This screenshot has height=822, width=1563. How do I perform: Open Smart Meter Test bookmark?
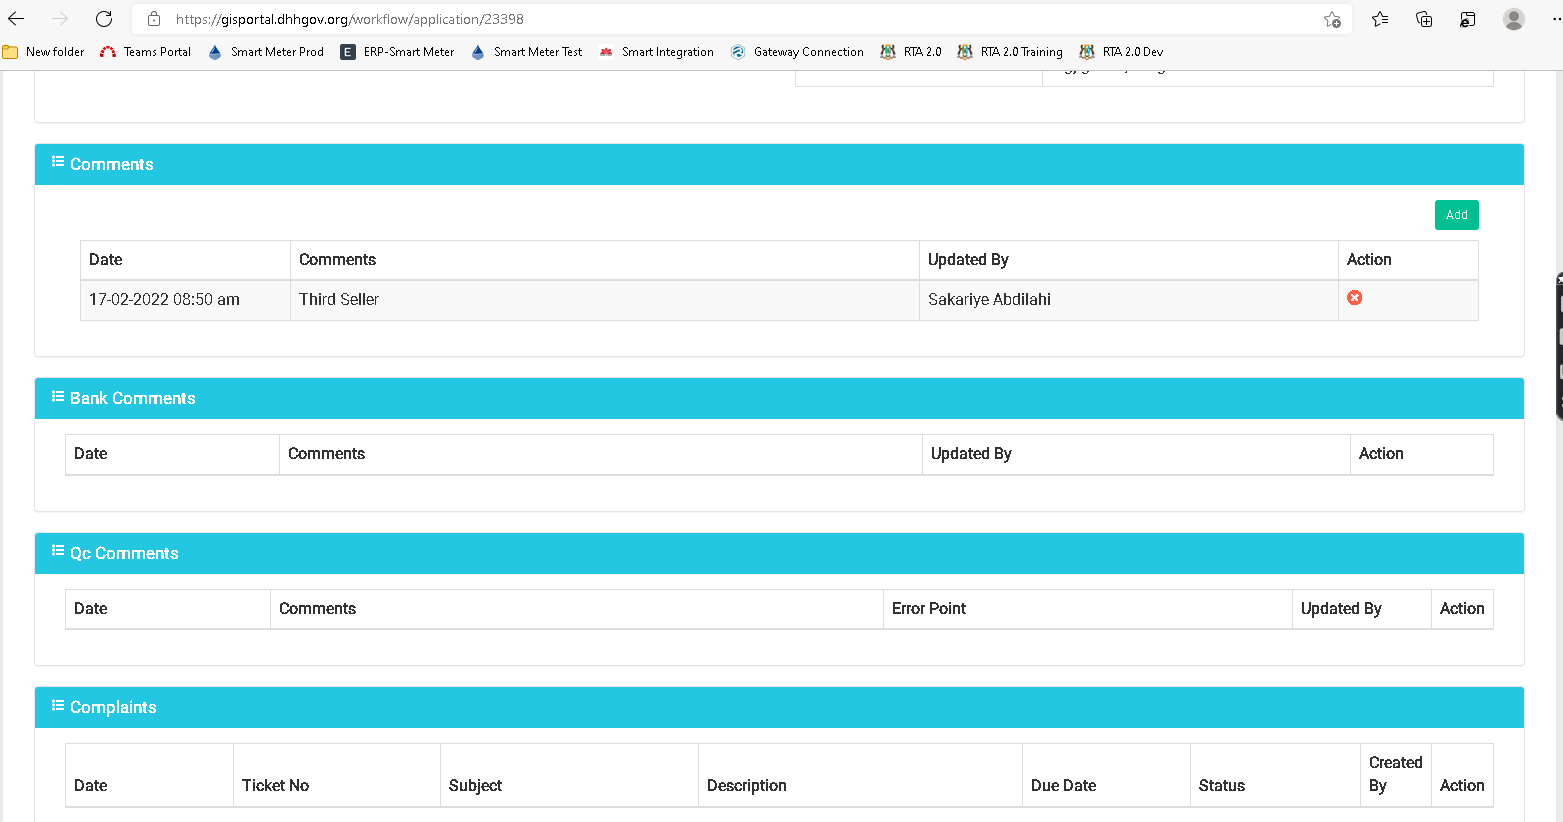tap(526, 52)
